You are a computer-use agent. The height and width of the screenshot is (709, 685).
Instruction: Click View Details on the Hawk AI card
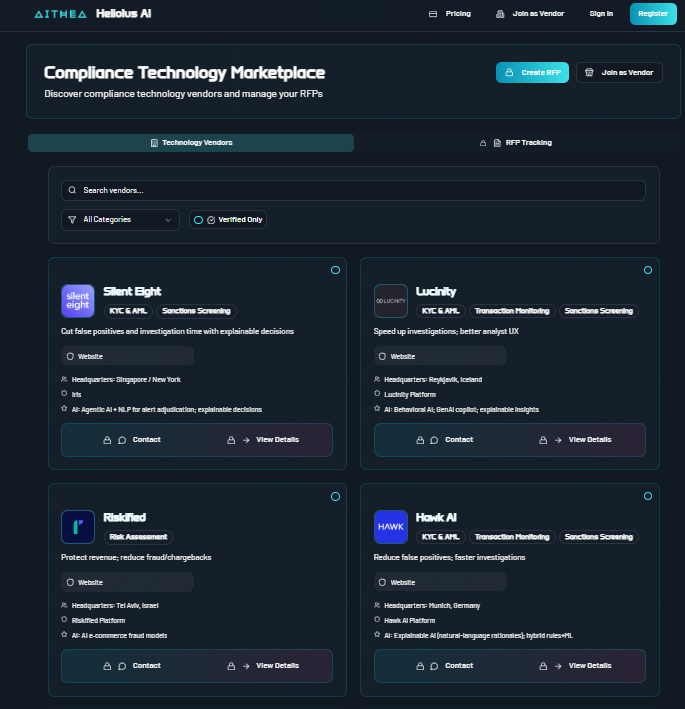point(575,666)
